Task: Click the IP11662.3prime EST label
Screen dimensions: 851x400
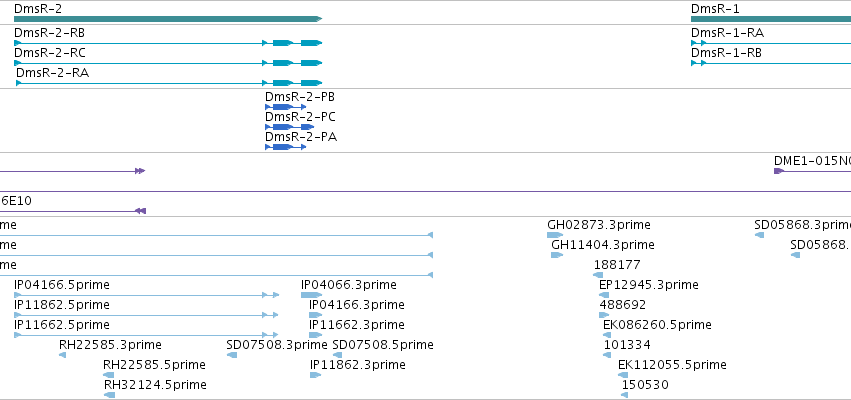Action: (357, 325)
